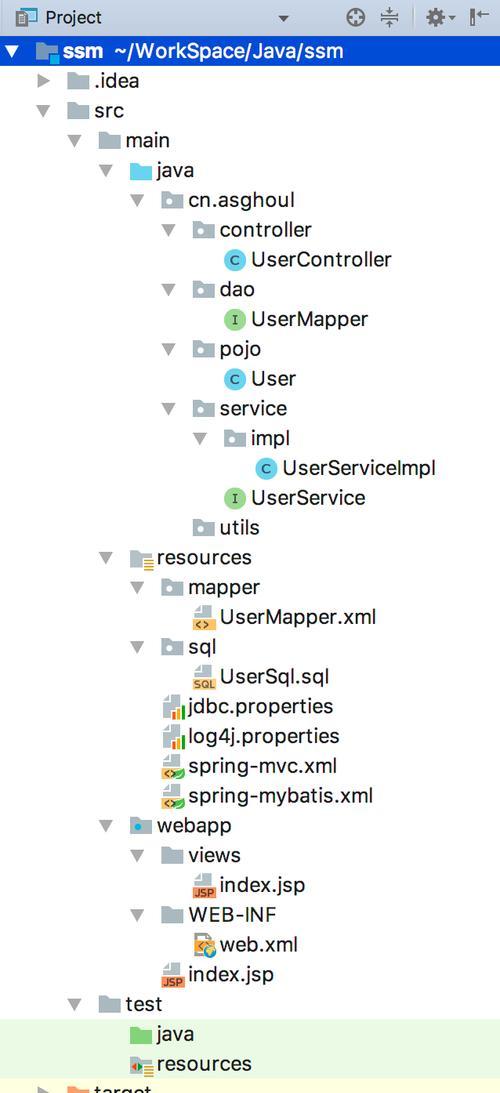Collapse the webapp folder arrow
This screenshot has width=500, height=1093.
(x=106, y=826)
